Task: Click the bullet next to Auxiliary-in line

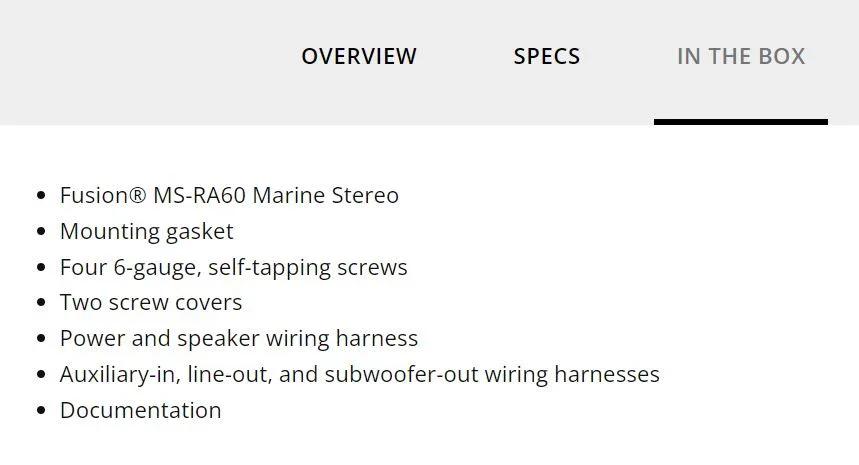Action: (40, 375)
